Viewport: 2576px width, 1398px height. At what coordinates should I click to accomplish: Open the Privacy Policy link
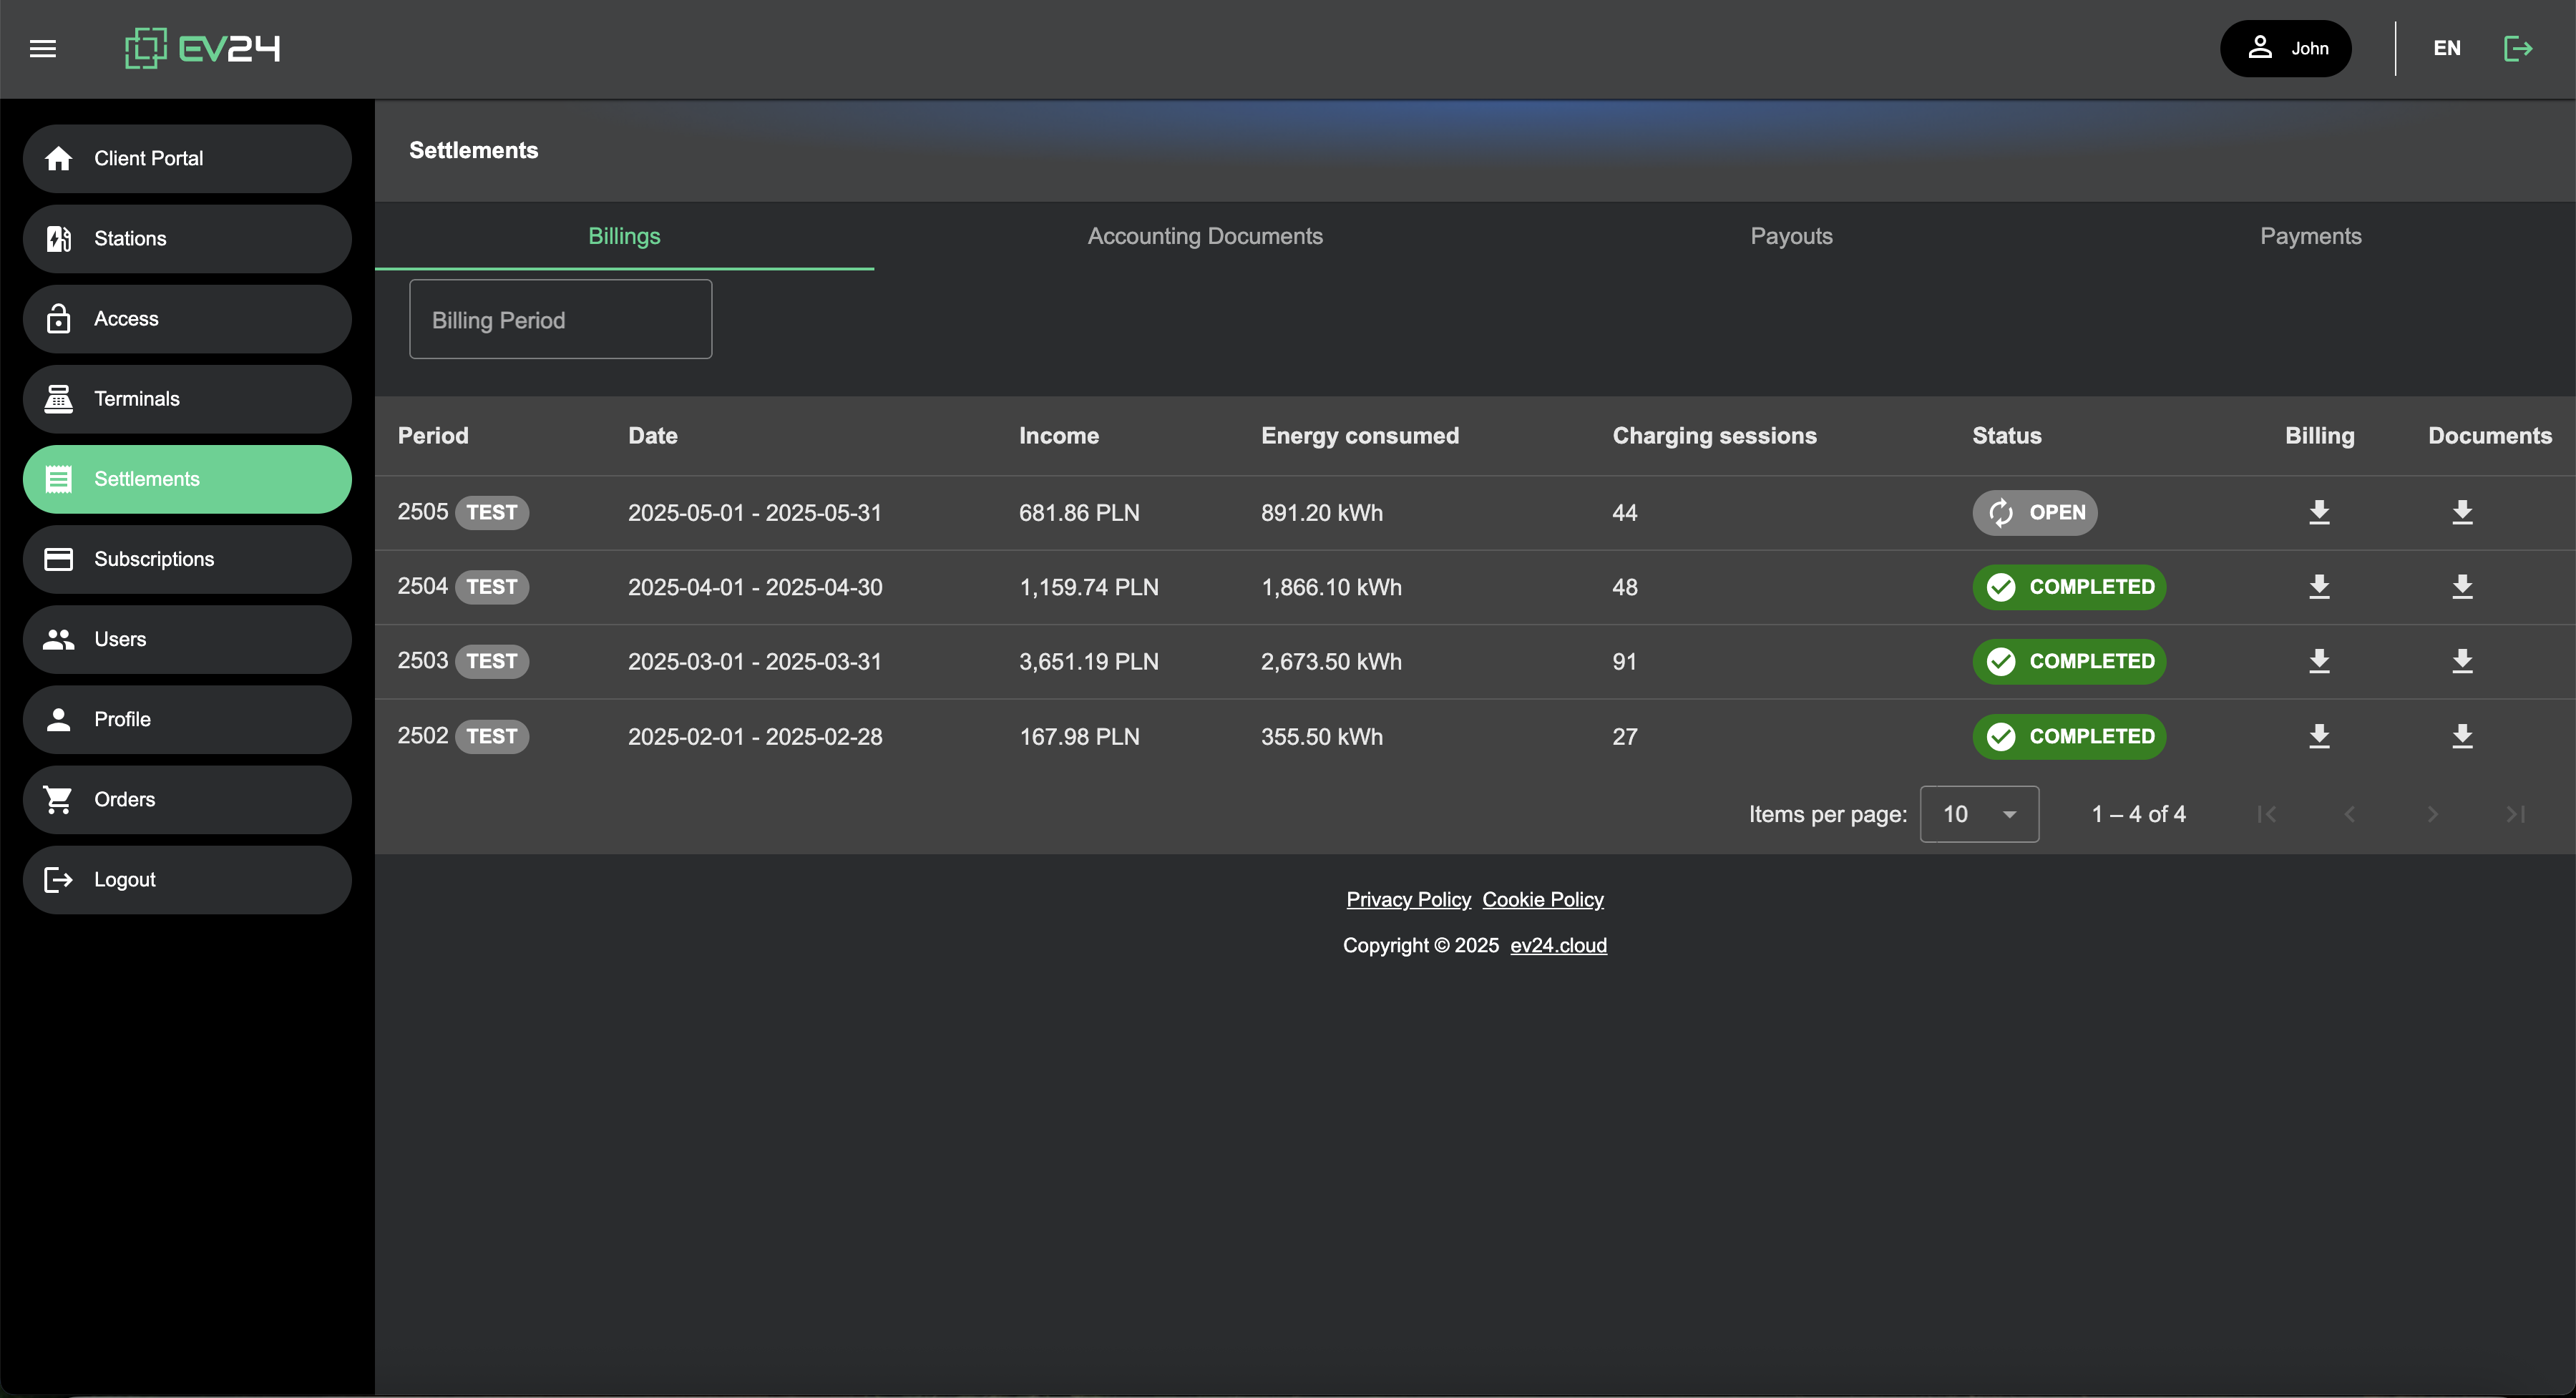[x=1408, y=899]
